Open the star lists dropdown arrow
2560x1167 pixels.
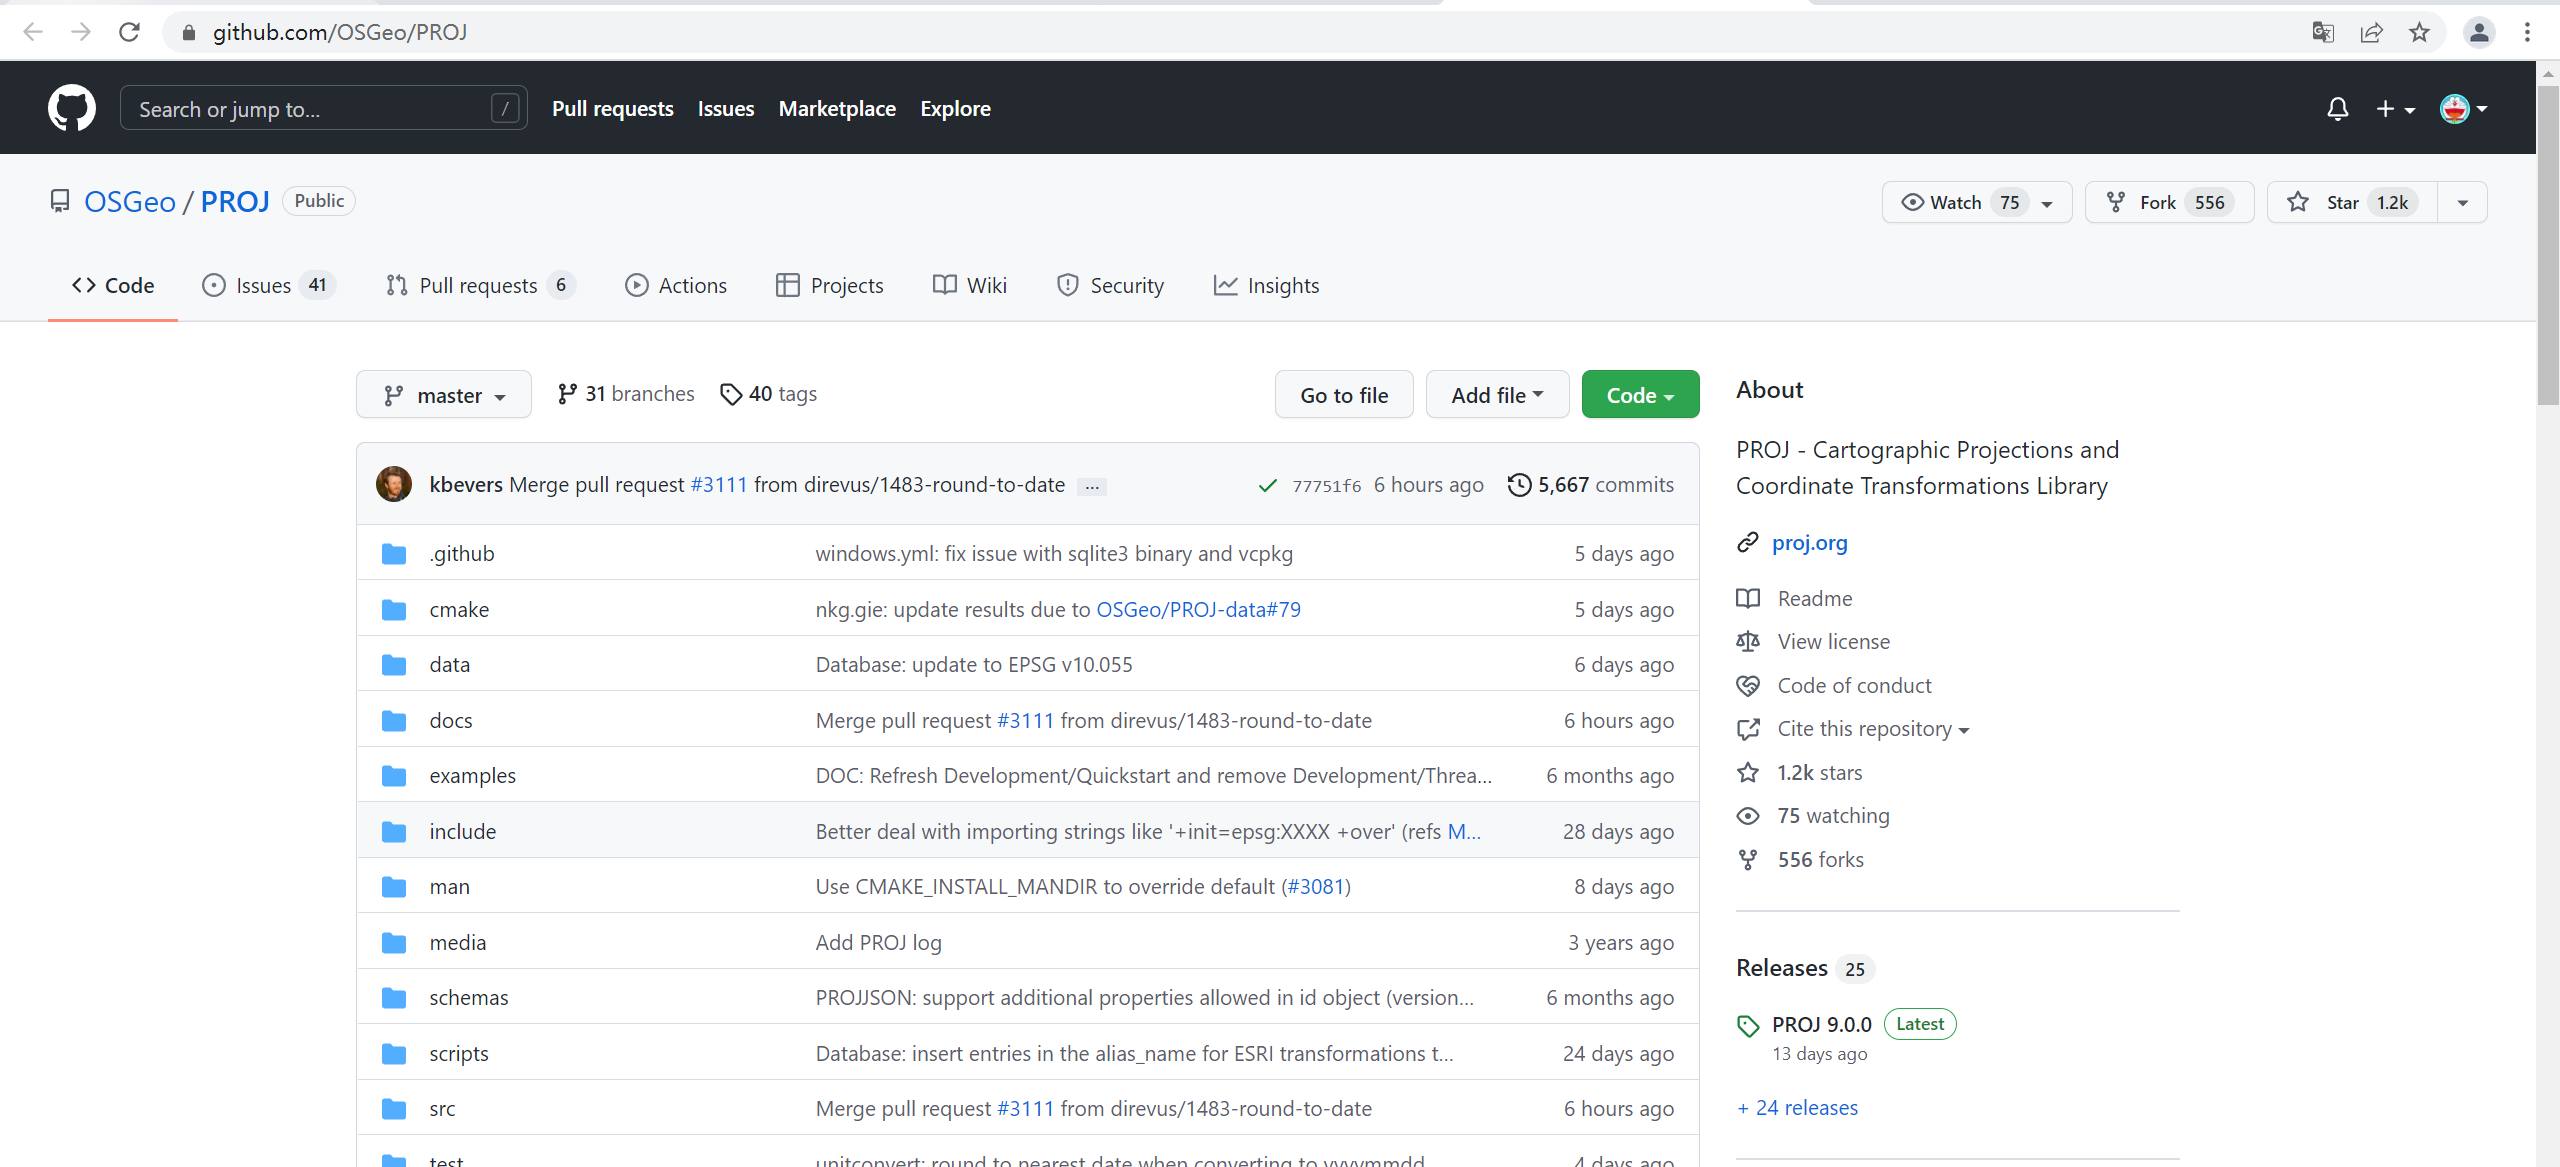click(2463, 202)
